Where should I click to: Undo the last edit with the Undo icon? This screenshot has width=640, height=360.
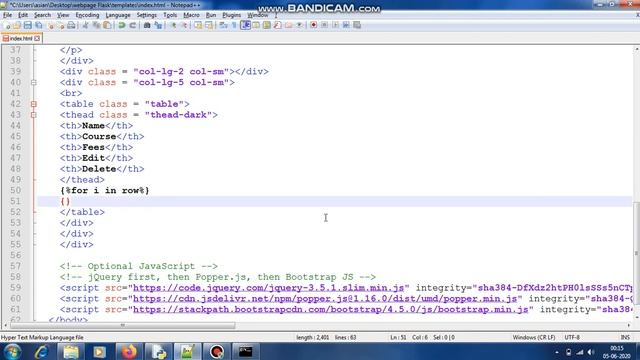121,25
